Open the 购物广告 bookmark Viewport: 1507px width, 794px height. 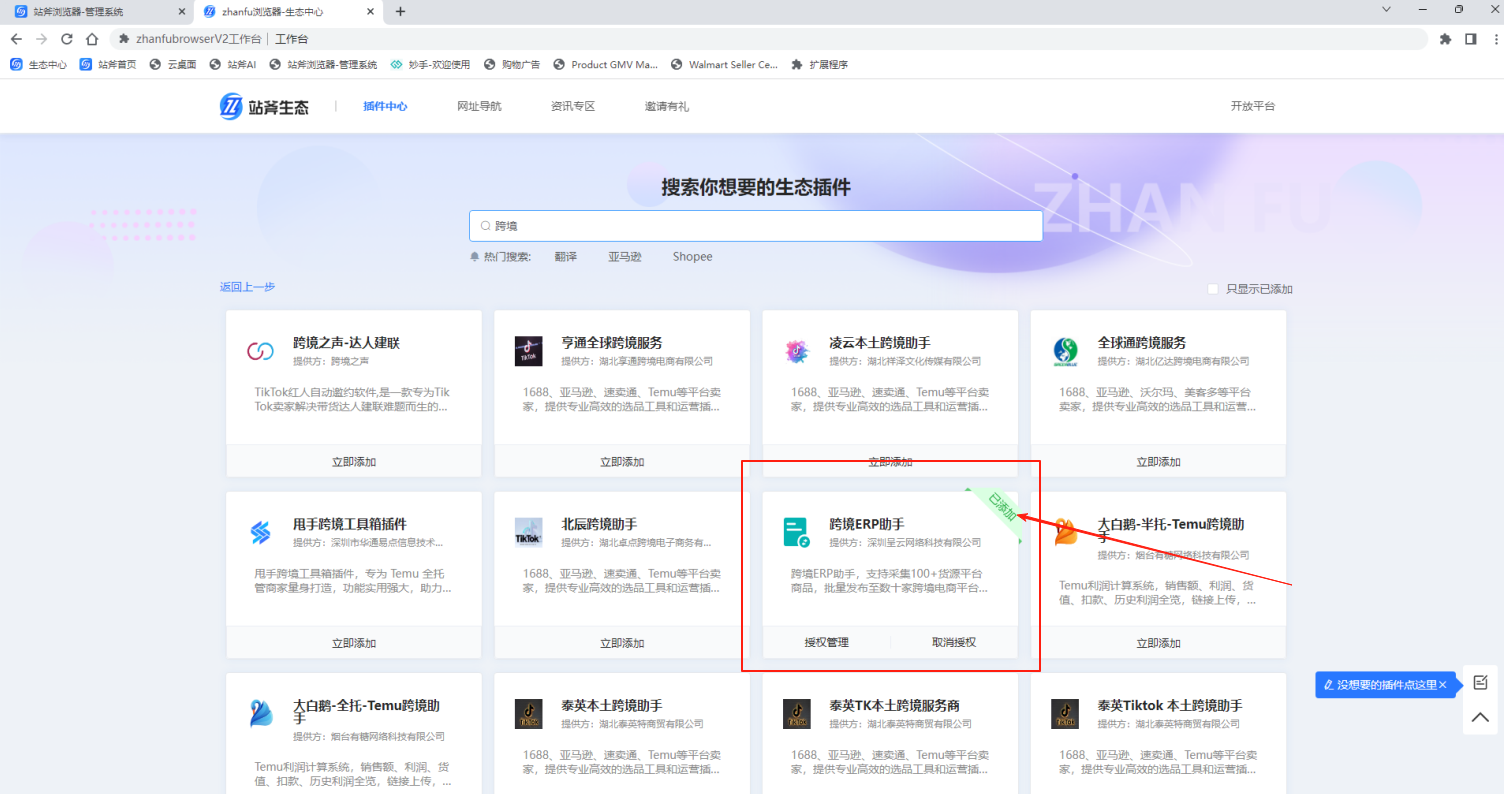(512, 64)
